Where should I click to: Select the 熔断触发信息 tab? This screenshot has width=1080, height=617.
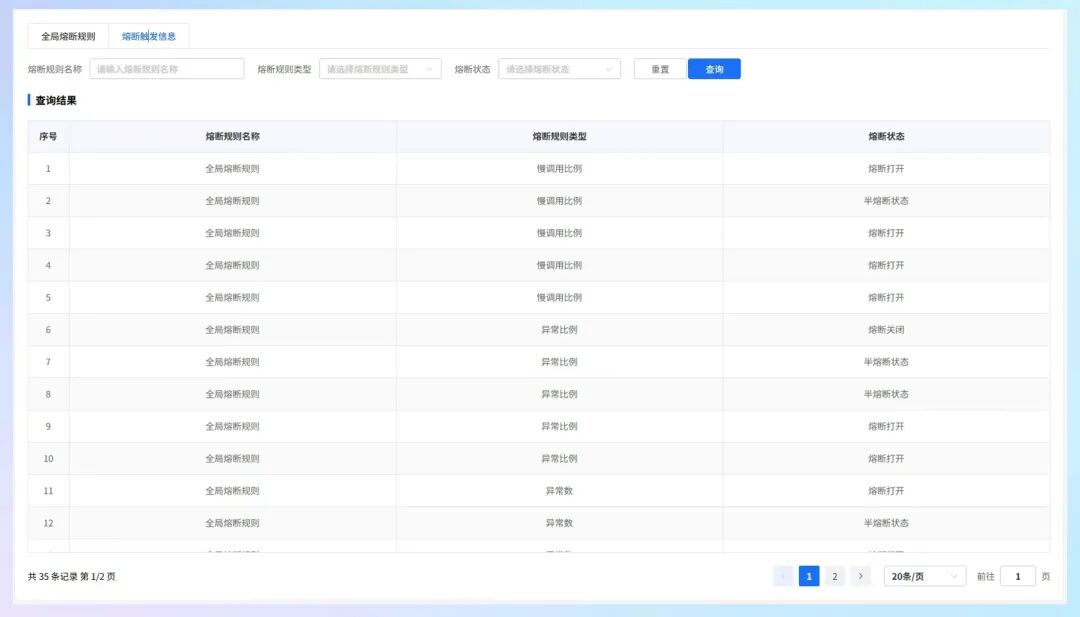tap(149, 36)
